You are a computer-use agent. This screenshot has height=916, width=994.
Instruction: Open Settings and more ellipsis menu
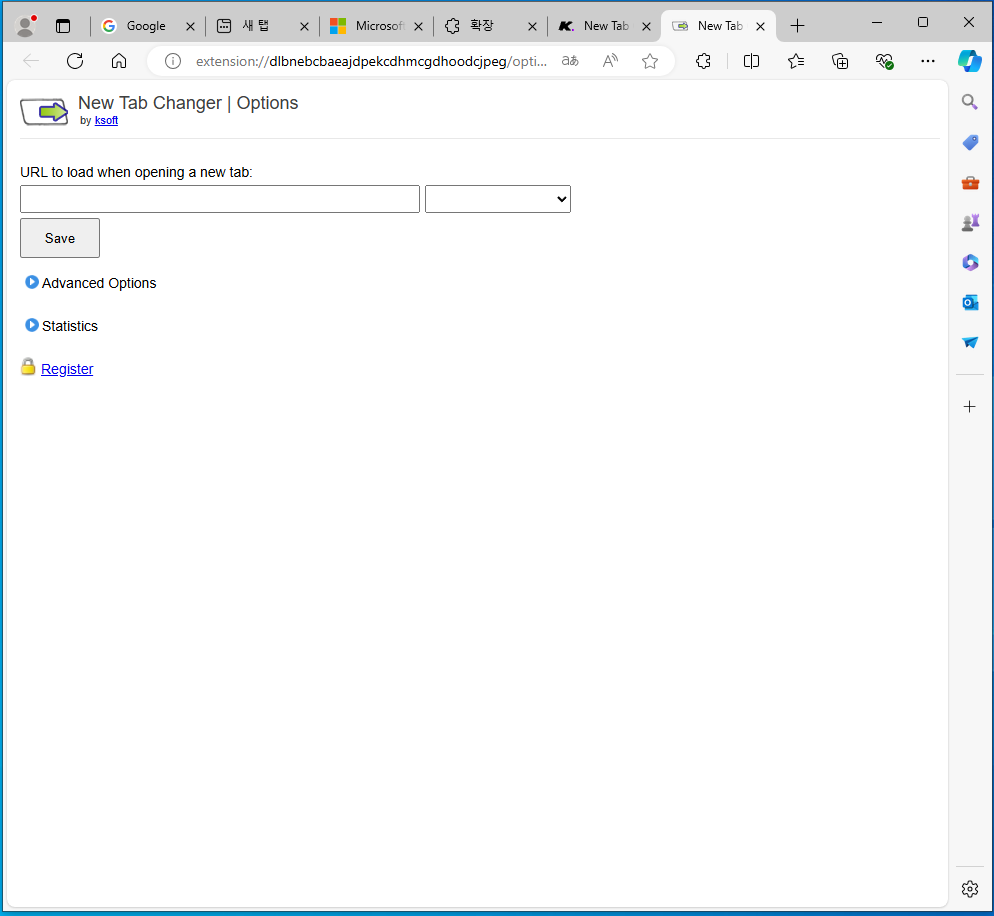927,61
